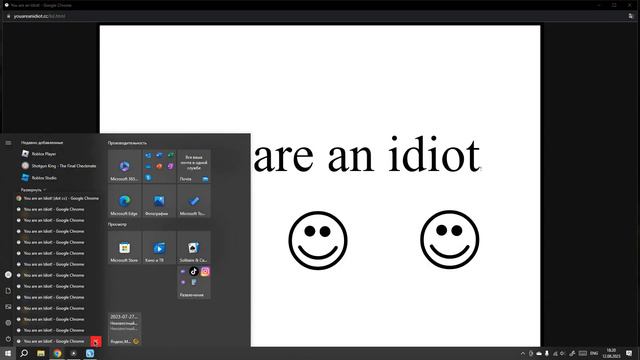This screenshot has height=360, width=640.
Task: Show hidden tray icons chevron
Action: coord(523,353)
